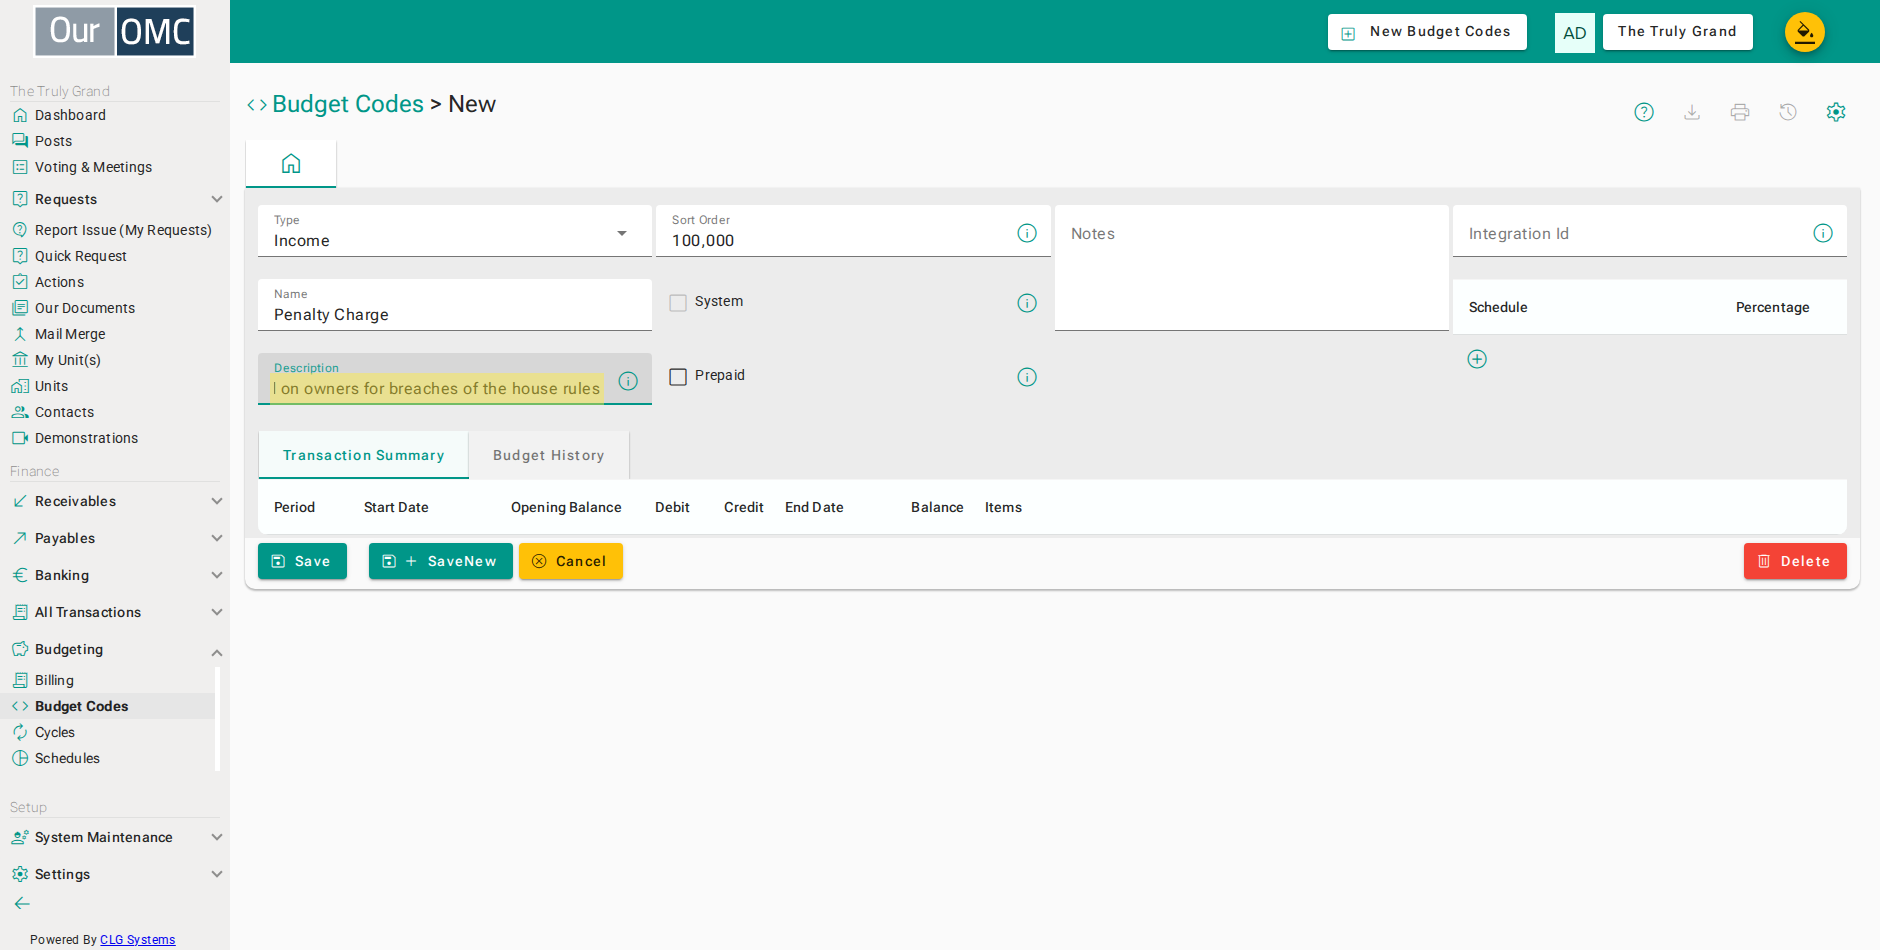This screenshot has width=1880, height=950.
Task: Open Mail Merge in sidebar
Action: click(70, 334)
